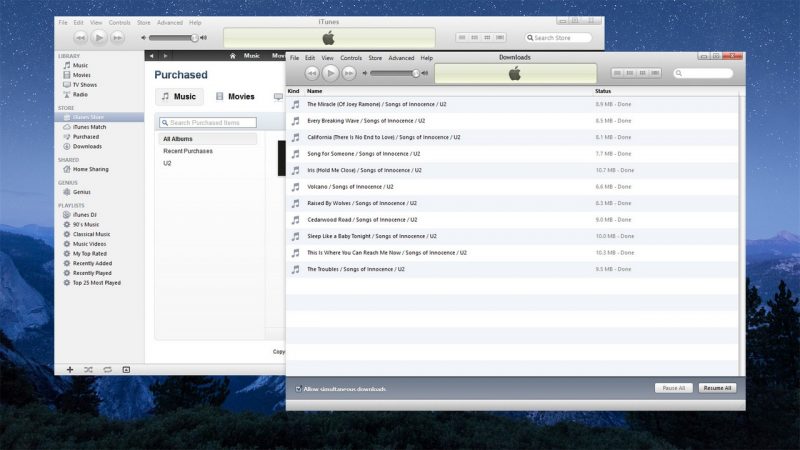
Task: Click play button in back iTunes window
Action: tap(99, 38)
